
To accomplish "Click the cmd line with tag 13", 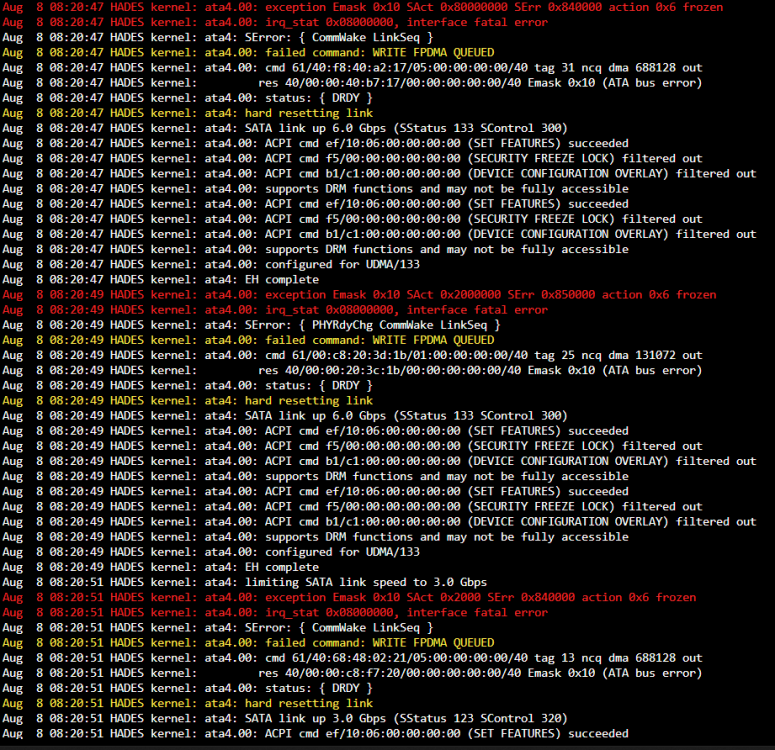I will click(352, 658).
